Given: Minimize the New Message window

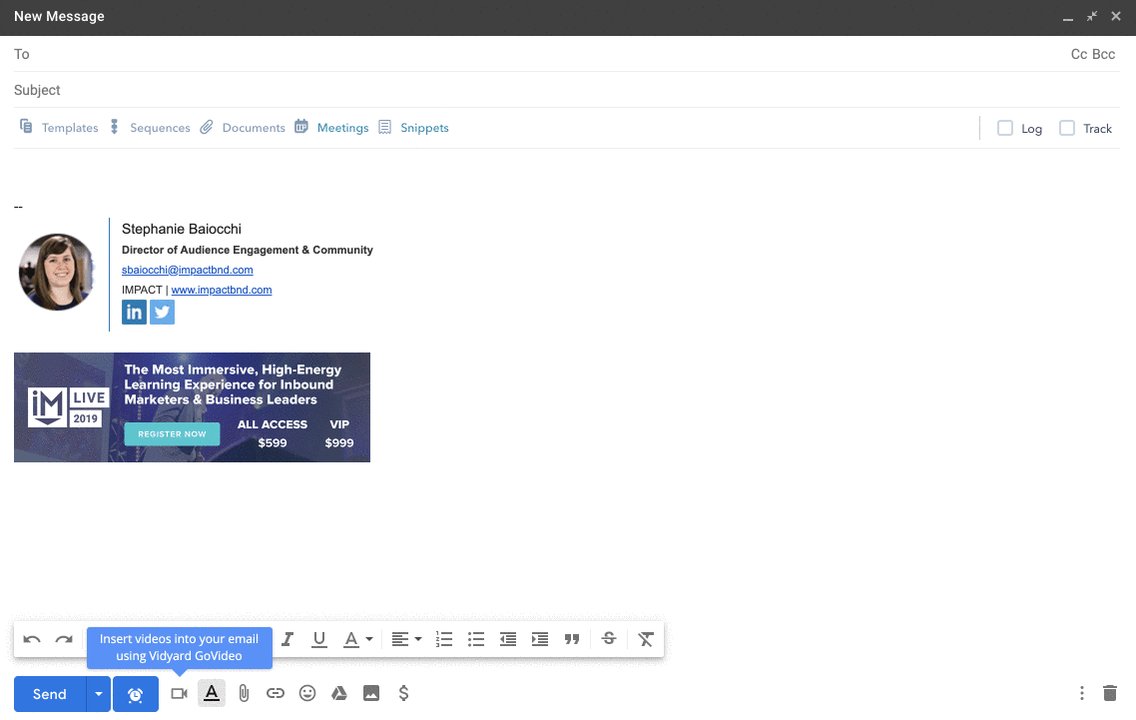Looking at the screenshot, I should tap(1068, 17).
